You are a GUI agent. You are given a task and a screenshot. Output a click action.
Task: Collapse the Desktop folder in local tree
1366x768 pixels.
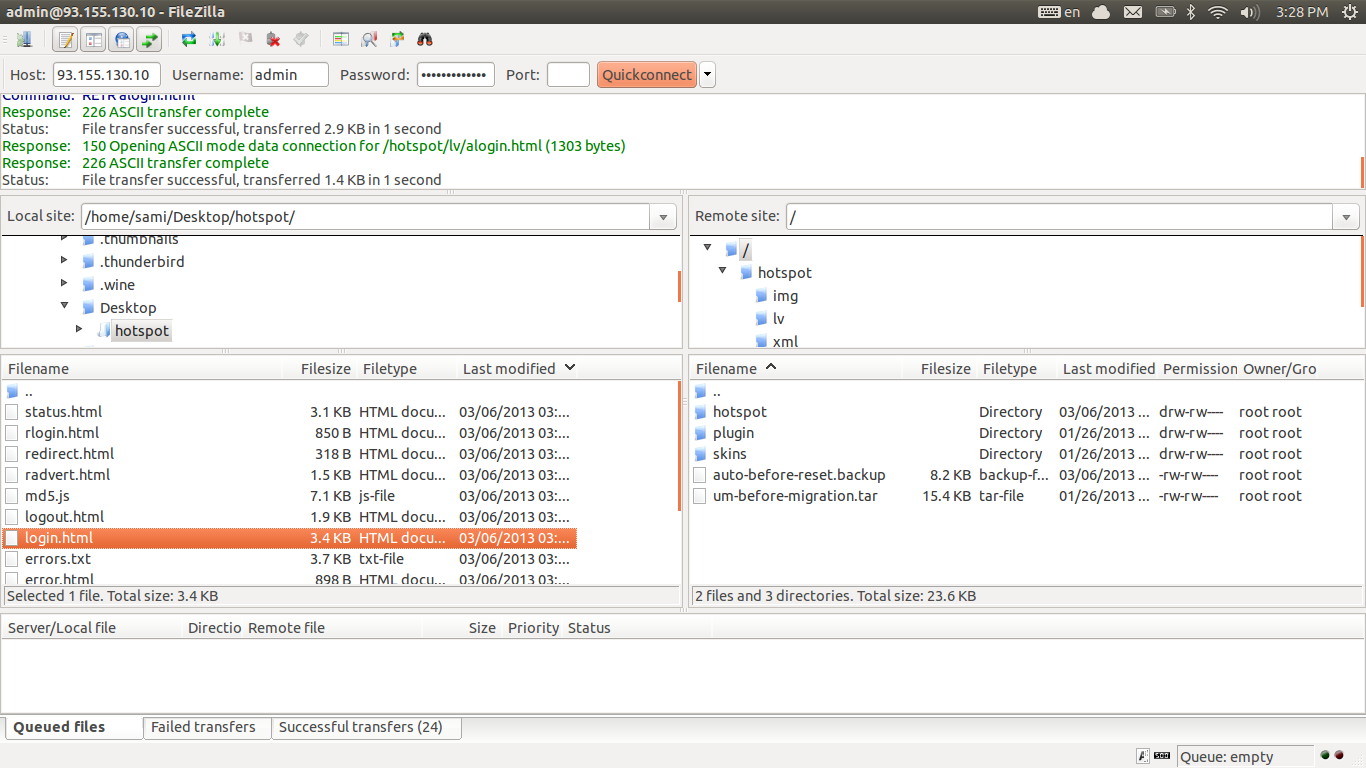pyautogui.click(x=64, y=307)
